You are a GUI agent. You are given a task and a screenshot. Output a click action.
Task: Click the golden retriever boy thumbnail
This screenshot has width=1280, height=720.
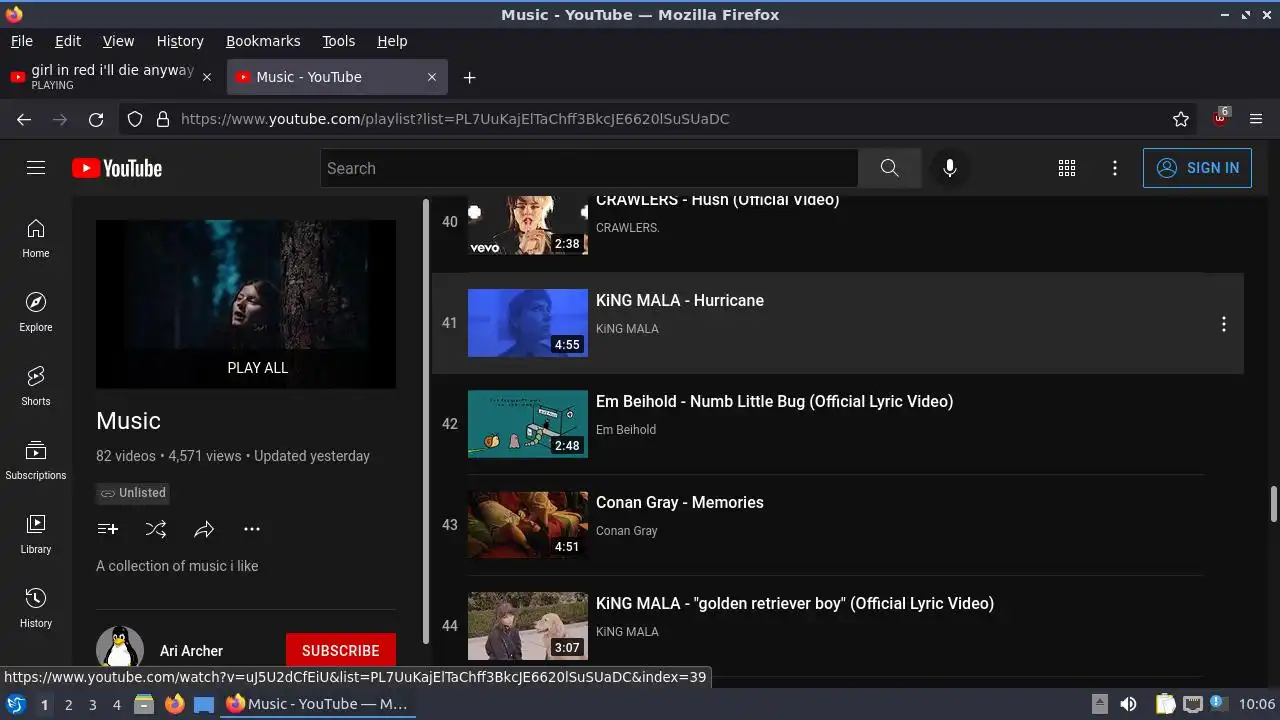528,626
